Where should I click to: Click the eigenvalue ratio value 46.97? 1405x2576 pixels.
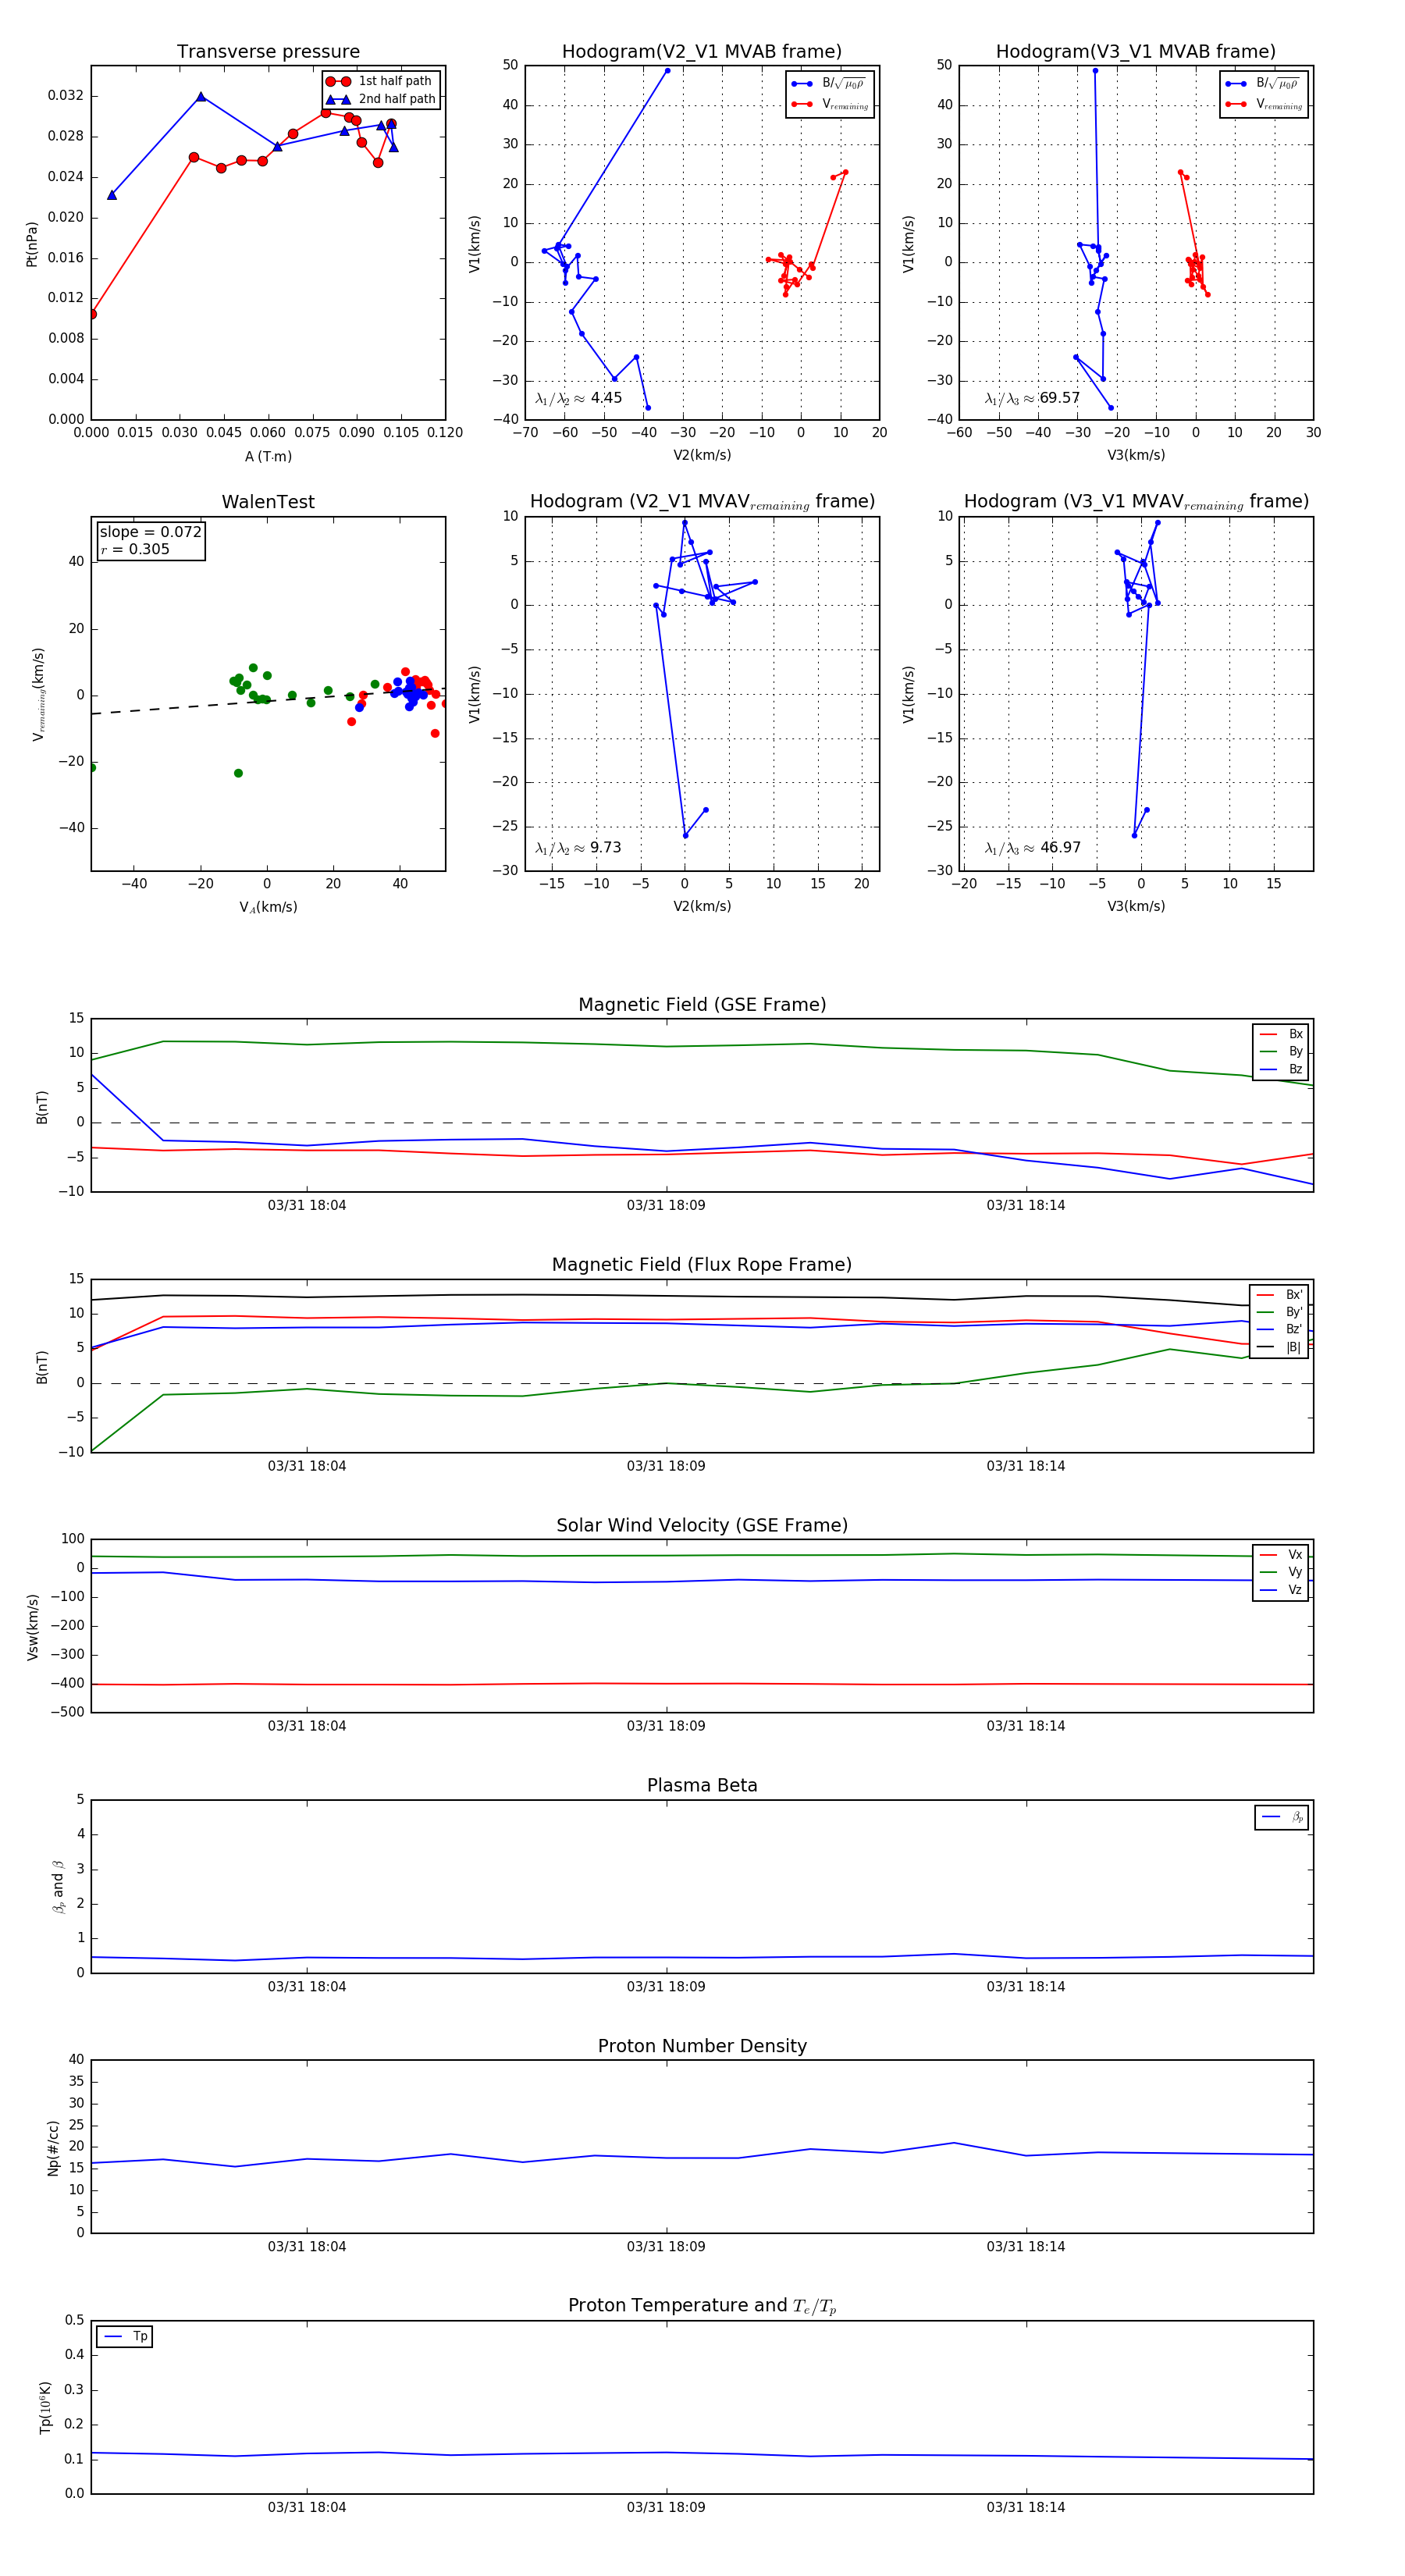tap(1060, 848)
